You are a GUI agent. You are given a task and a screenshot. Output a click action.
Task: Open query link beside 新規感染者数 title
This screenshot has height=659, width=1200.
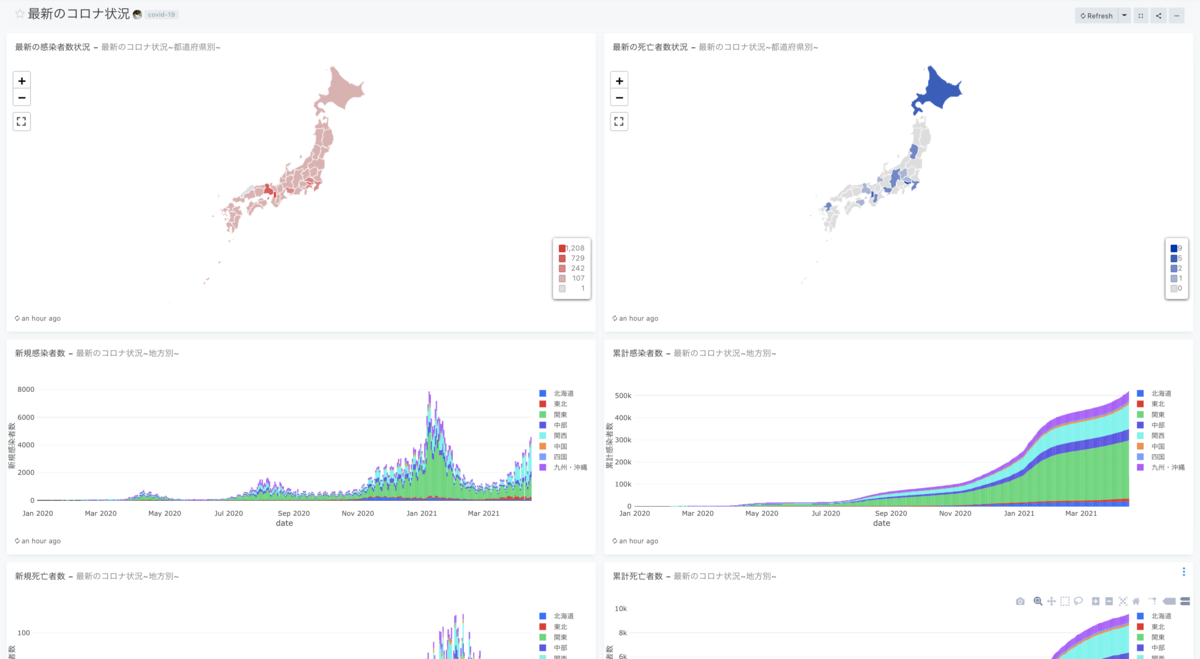pyautogui.click(x=127, y=353)
